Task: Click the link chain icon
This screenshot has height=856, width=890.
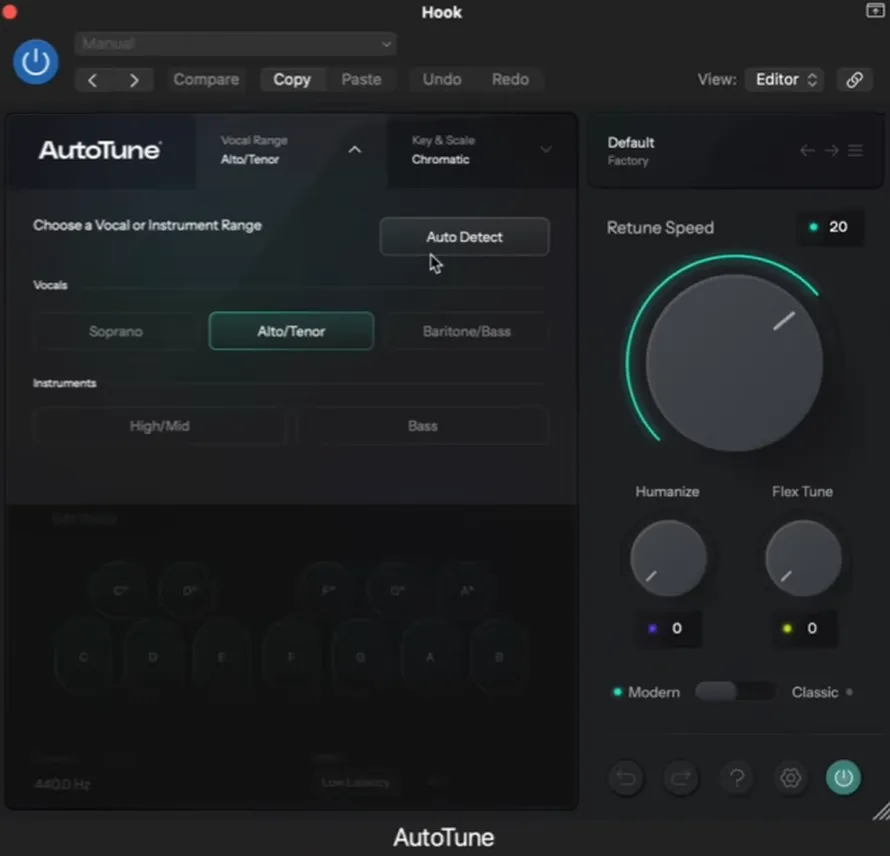Action: click(x=855, y=79)
